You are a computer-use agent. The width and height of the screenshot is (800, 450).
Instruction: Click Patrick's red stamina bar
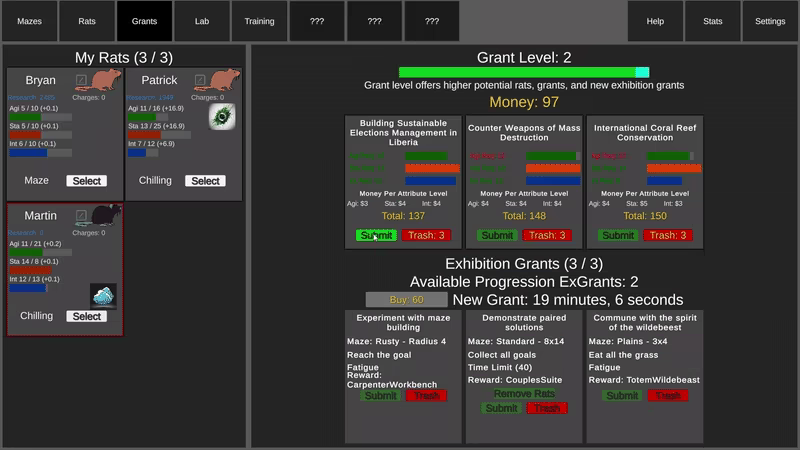click(x=159, y=135)
